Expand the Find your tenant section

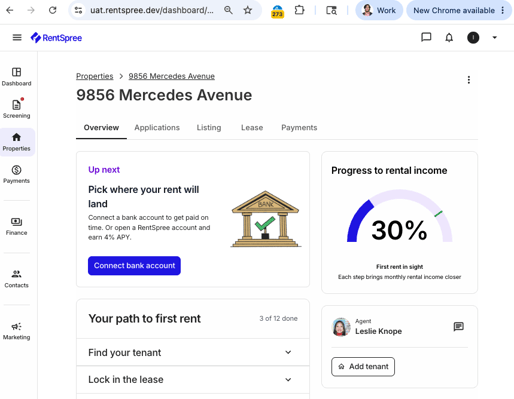(193, 352)
